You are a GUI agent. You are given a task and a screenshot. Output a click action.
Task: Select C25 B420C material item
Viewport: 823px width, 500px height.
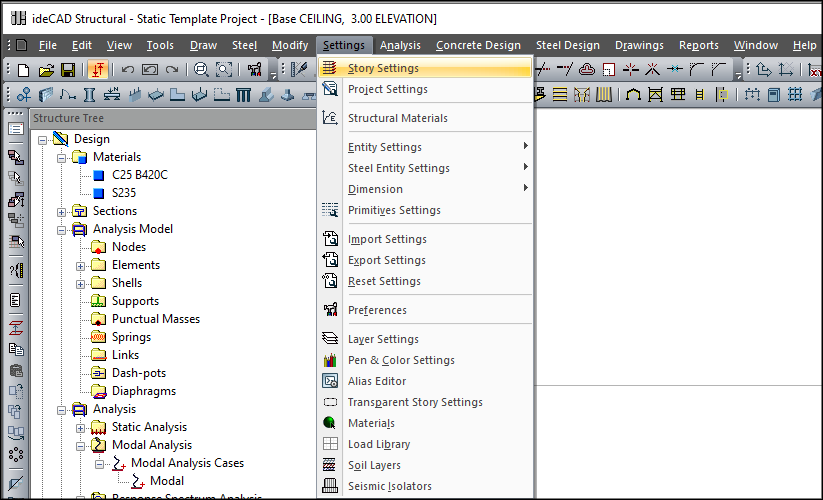(139, 175)
